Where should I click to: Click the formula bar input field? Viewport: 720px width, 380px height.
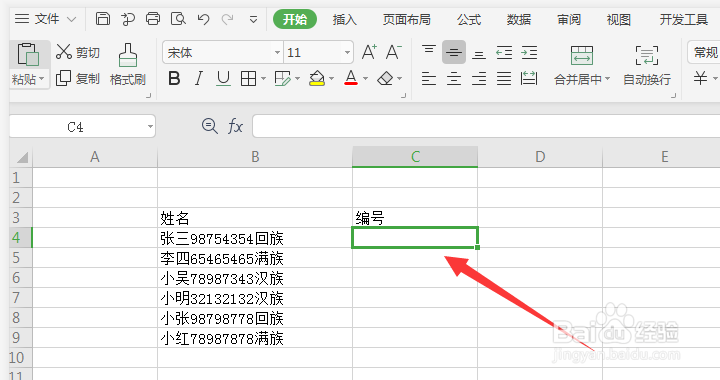pyautogui.click(x=486, y=126)
